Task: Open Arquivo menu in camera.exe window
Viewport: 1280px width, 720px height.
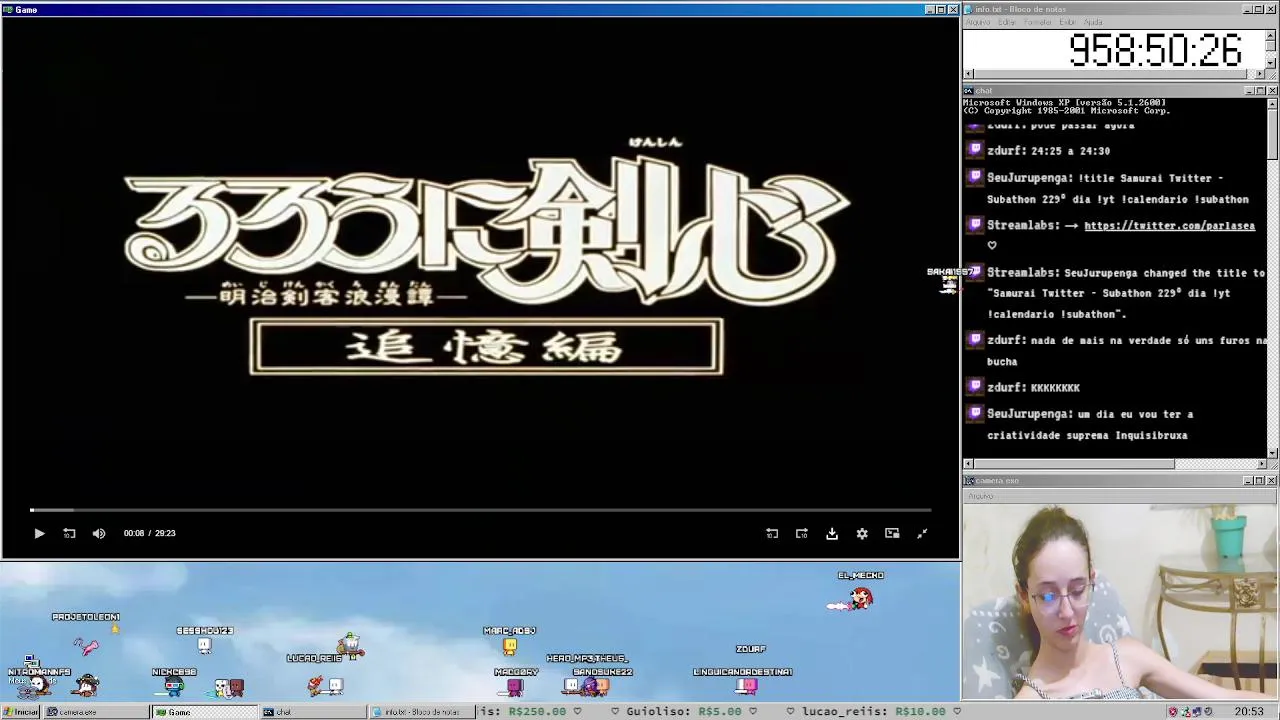Action: (981, 496)
